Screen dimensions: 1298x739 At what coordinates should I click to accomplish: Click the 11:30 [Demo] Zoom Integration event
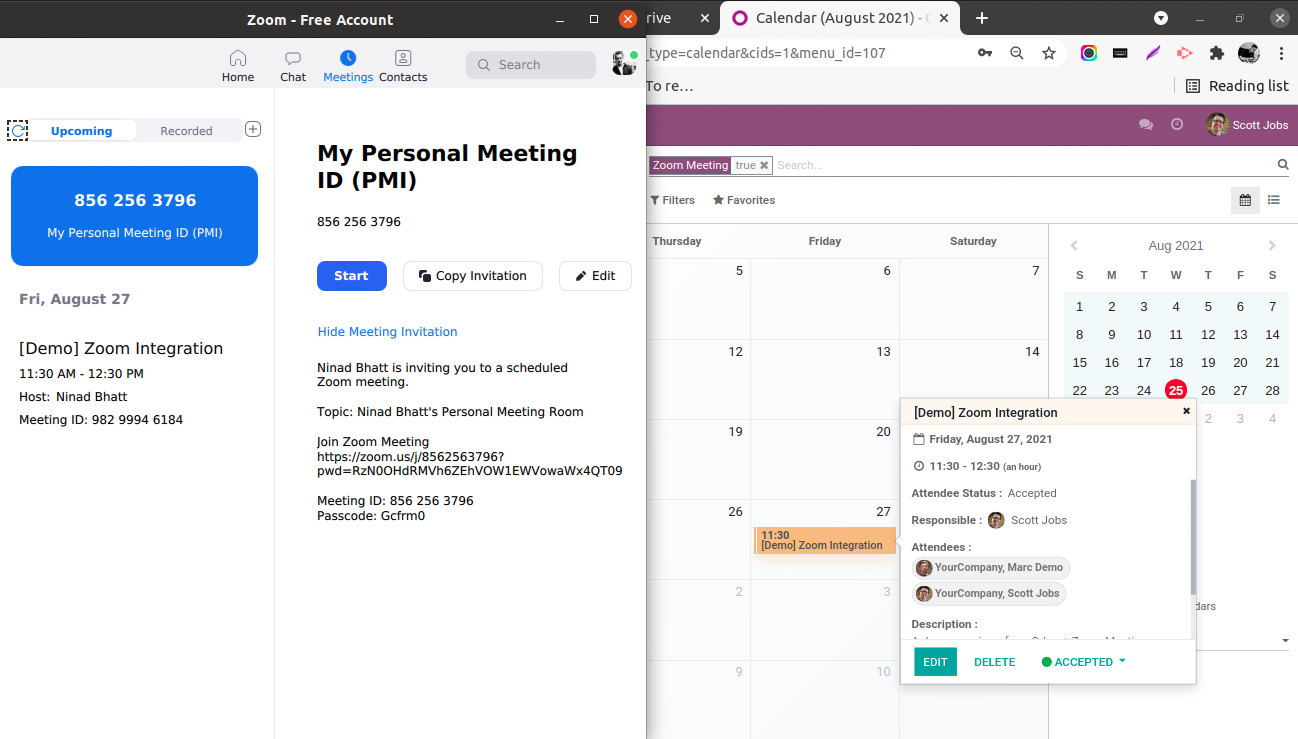[x=825, y=541]
